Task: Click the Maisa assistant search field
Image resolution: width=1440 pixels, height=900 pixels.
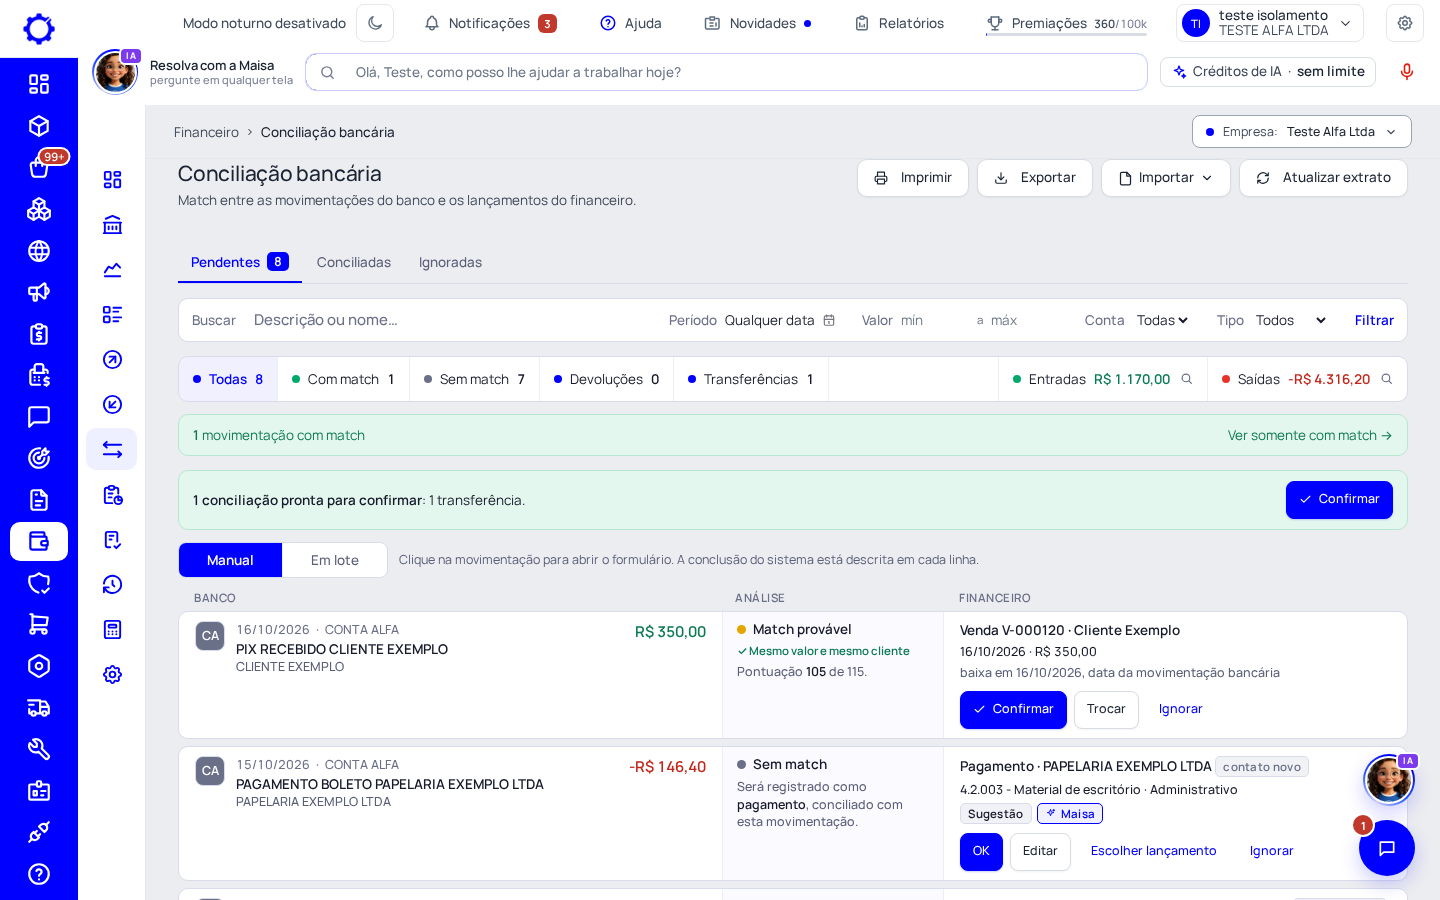Action: coord(726,72)
